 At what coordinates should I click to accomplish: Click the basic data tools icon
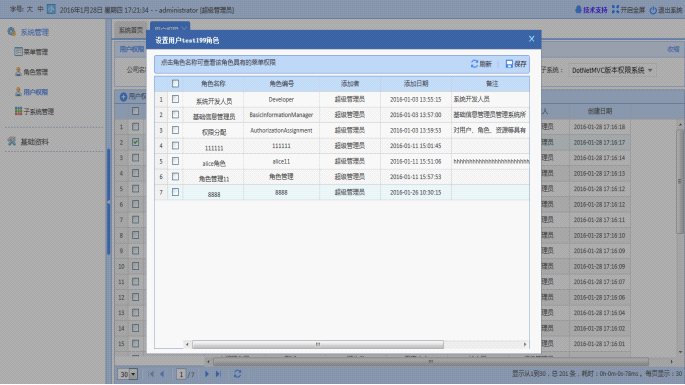12,141
